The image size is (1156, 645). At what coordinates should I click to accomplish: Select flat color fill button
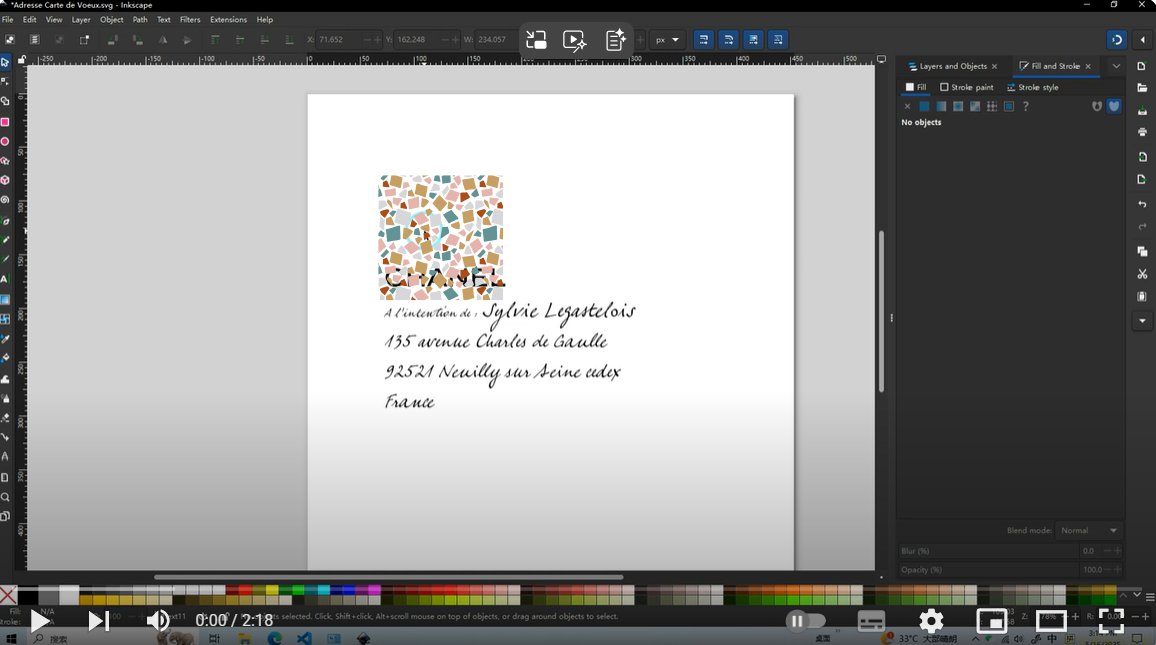click(924, 106)
